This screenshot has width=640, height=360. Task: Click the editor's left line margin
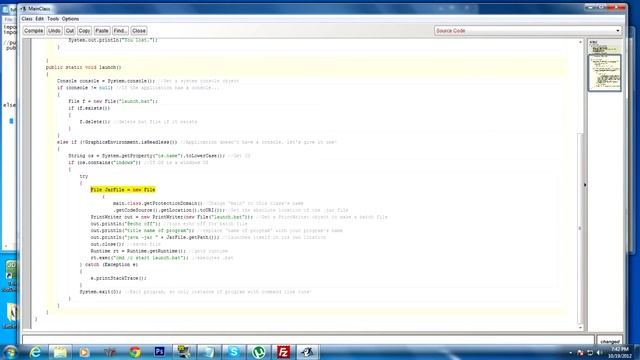27,184
